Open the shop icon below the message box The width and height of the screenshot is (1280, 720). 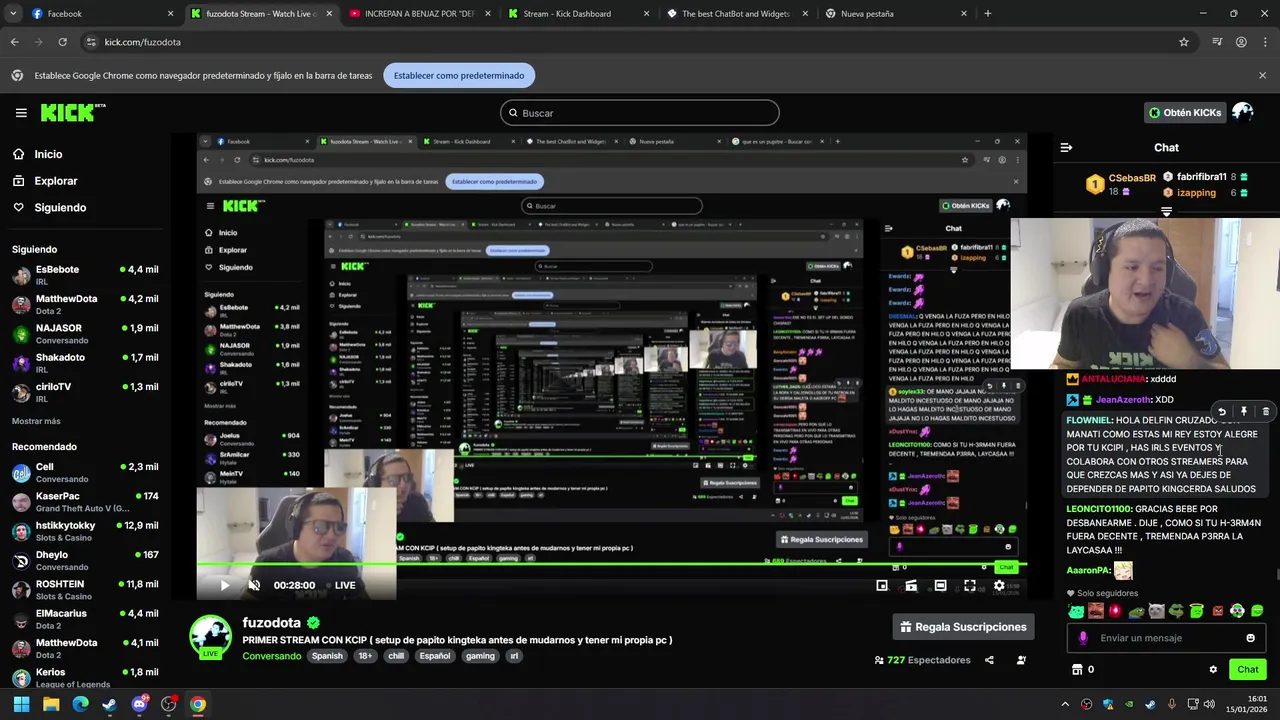point(1077,669)
